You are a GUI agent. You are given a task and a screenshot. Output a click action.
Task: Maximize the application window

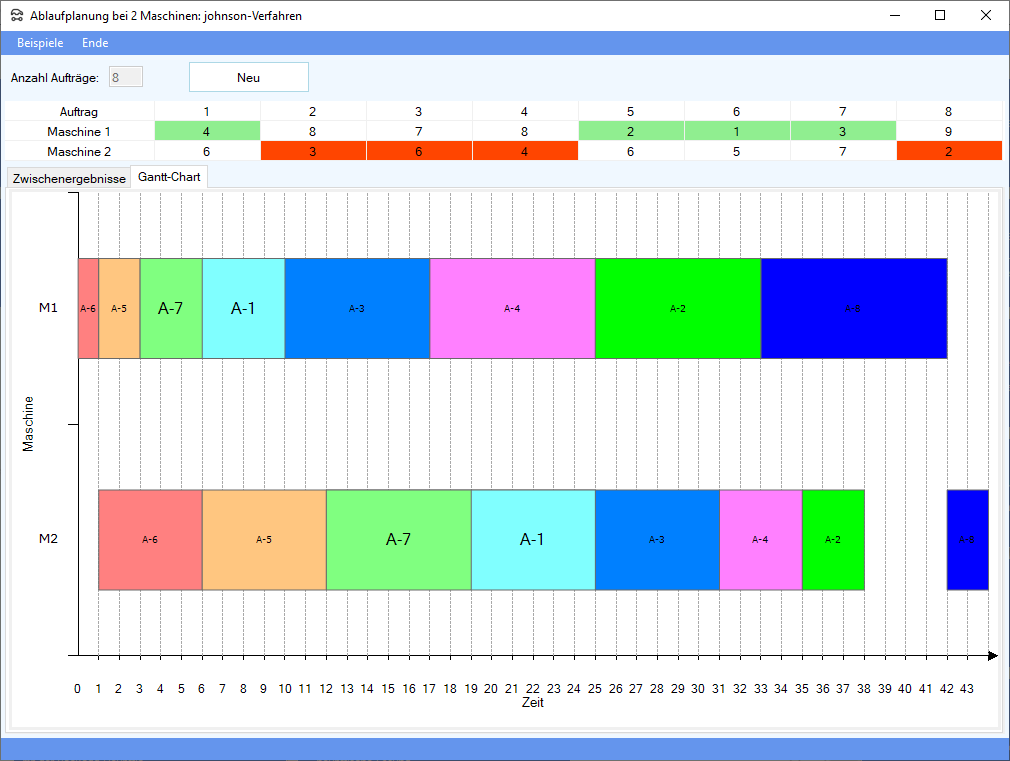(940, 15)
